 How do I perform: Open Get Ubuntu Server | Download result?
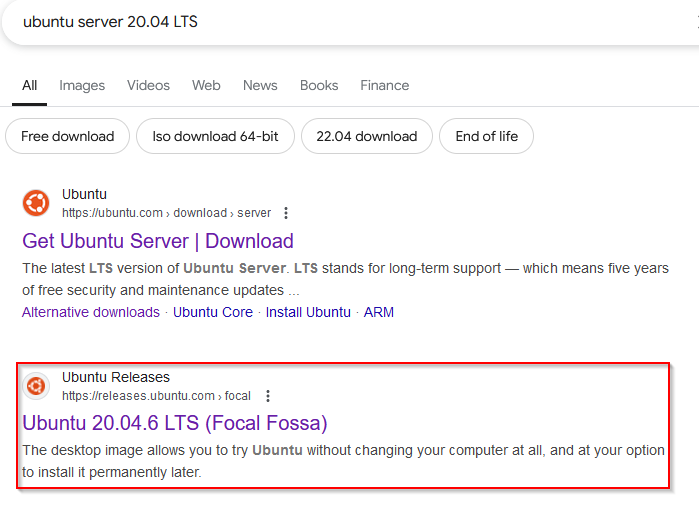click(158, 241)
